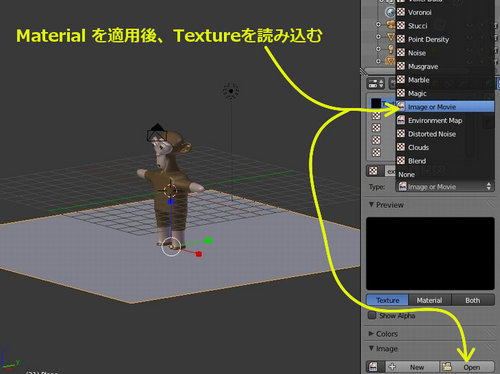The height and width of the screenshot is (374, 500).
Task: Click the Distorted Noise texture icon
Action: (401, 134)
